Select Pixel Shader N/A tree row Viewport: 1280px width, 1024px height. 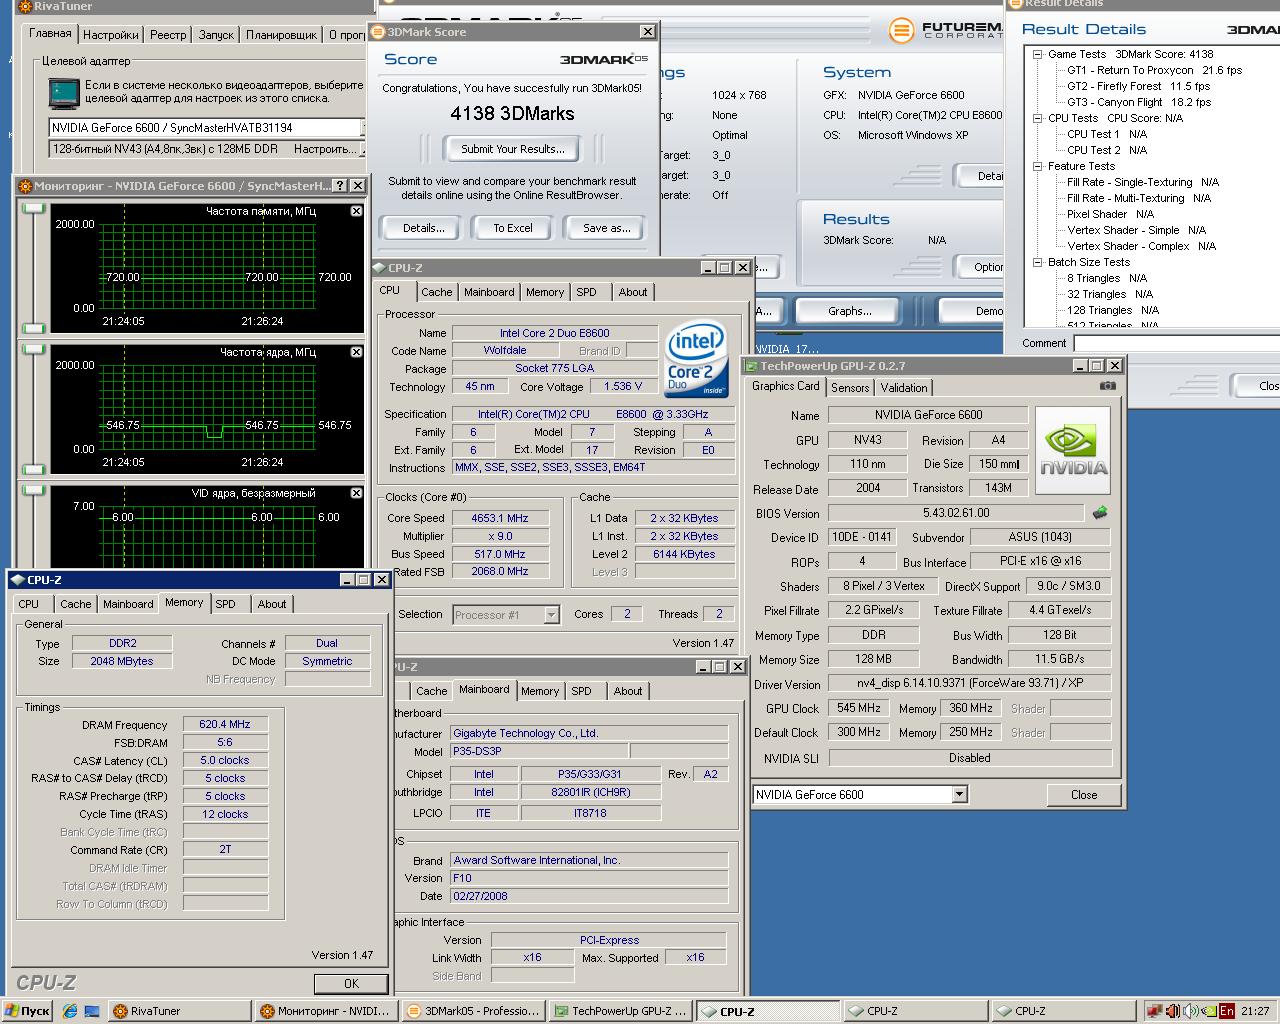pos(1110,214)
